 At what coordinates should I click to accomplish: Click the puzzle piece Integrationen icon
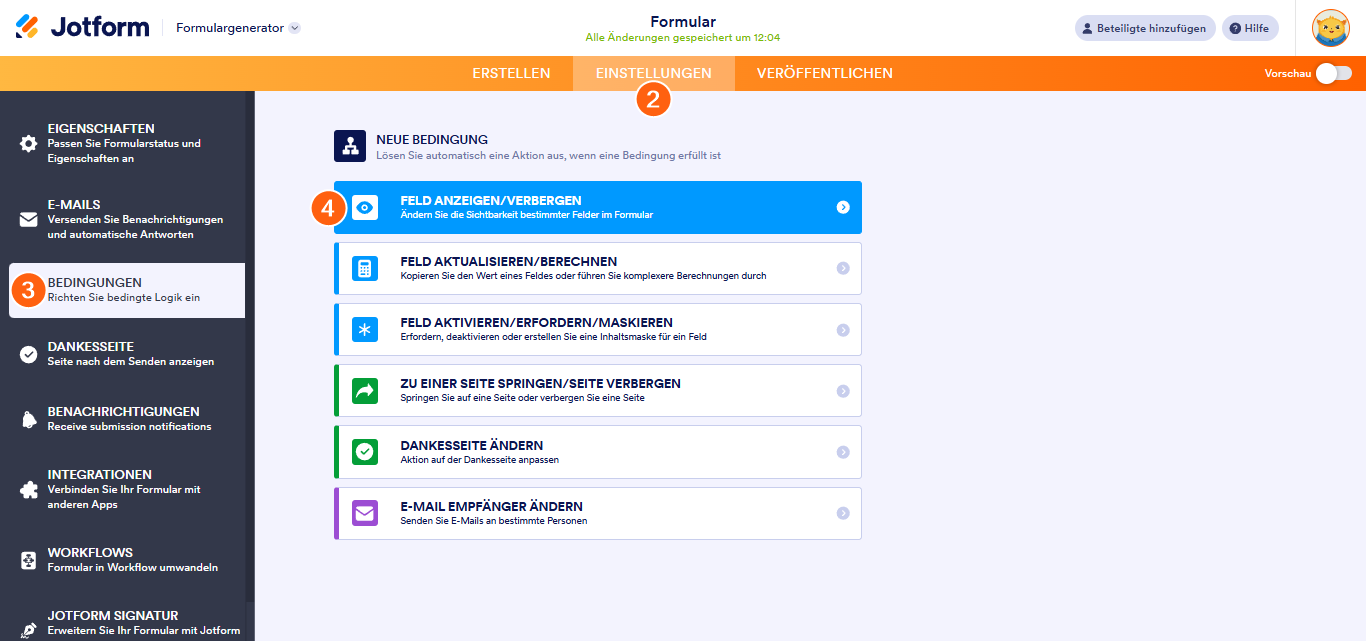tap(29, 490)
